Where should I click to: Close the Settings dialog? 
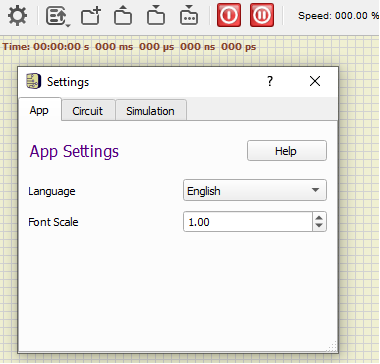point(315,81)
